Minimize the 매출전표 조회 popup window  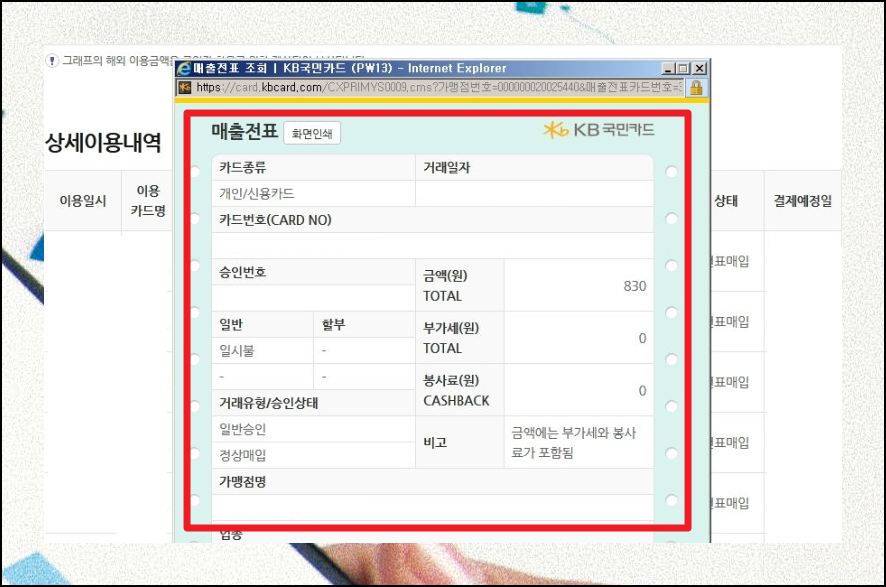coord(668,68)
